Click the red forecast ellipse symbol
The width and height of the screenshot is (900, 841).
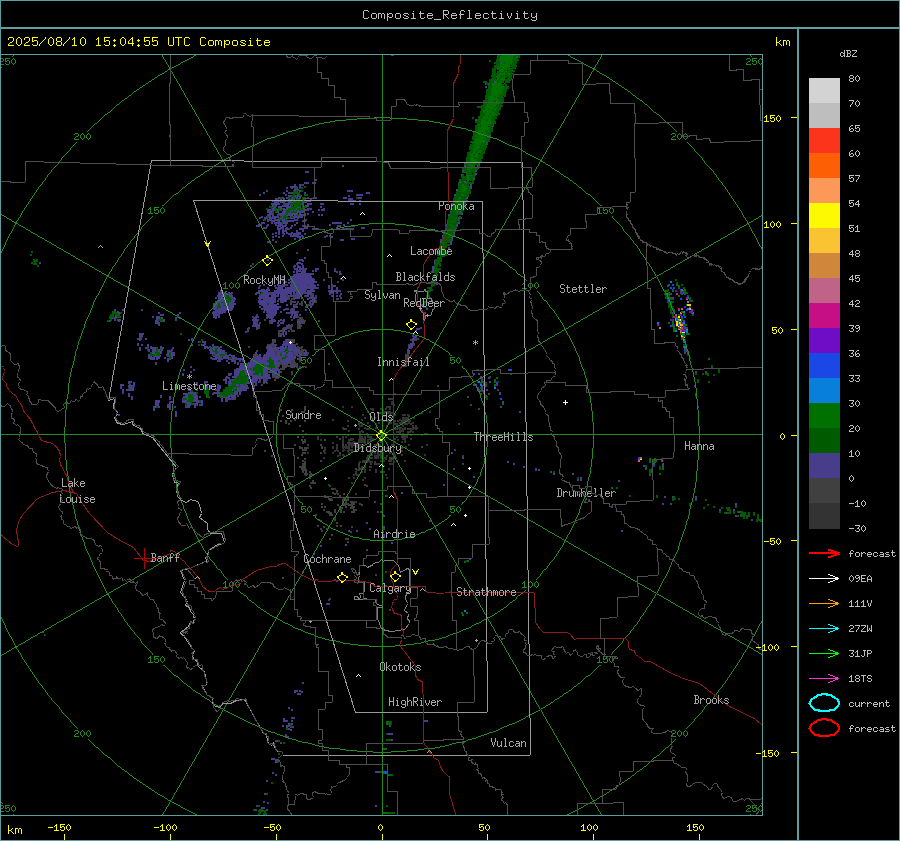(x=824, y=728)
